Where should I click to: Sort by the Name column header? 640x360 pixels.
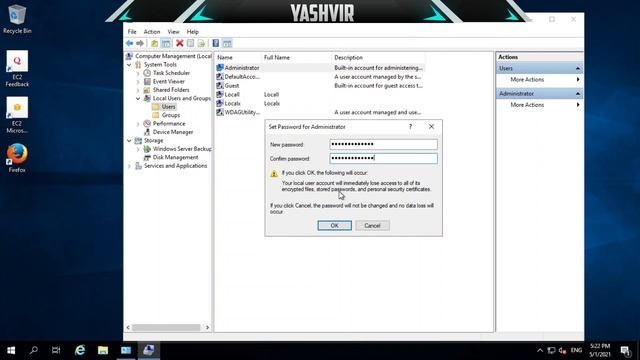(x=238, y=58)
